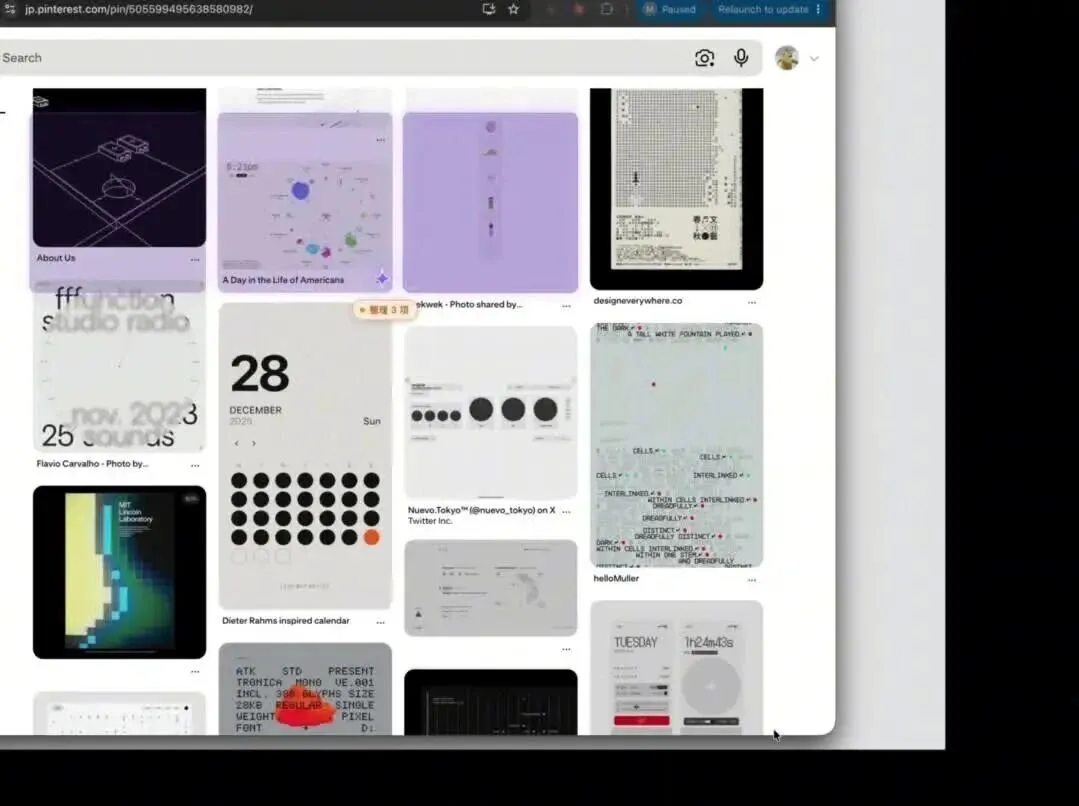Open the MIT Lincoln Laboratory poster pin

pos(119,572)
